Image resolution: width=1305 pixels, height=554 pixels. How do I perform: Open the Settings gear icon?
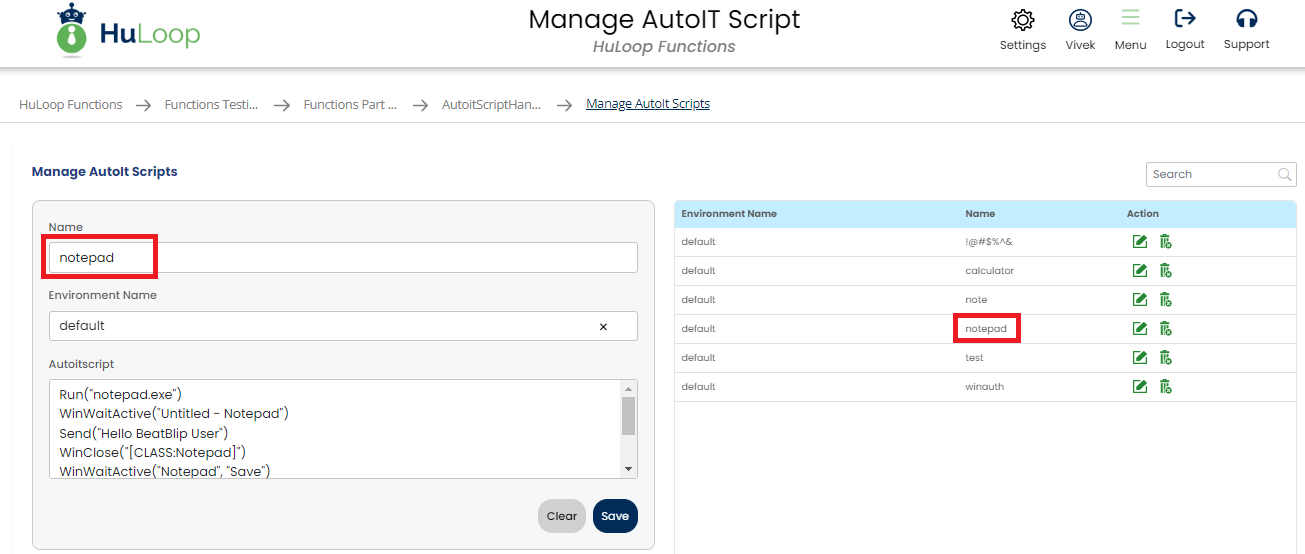click(1022, 20)
